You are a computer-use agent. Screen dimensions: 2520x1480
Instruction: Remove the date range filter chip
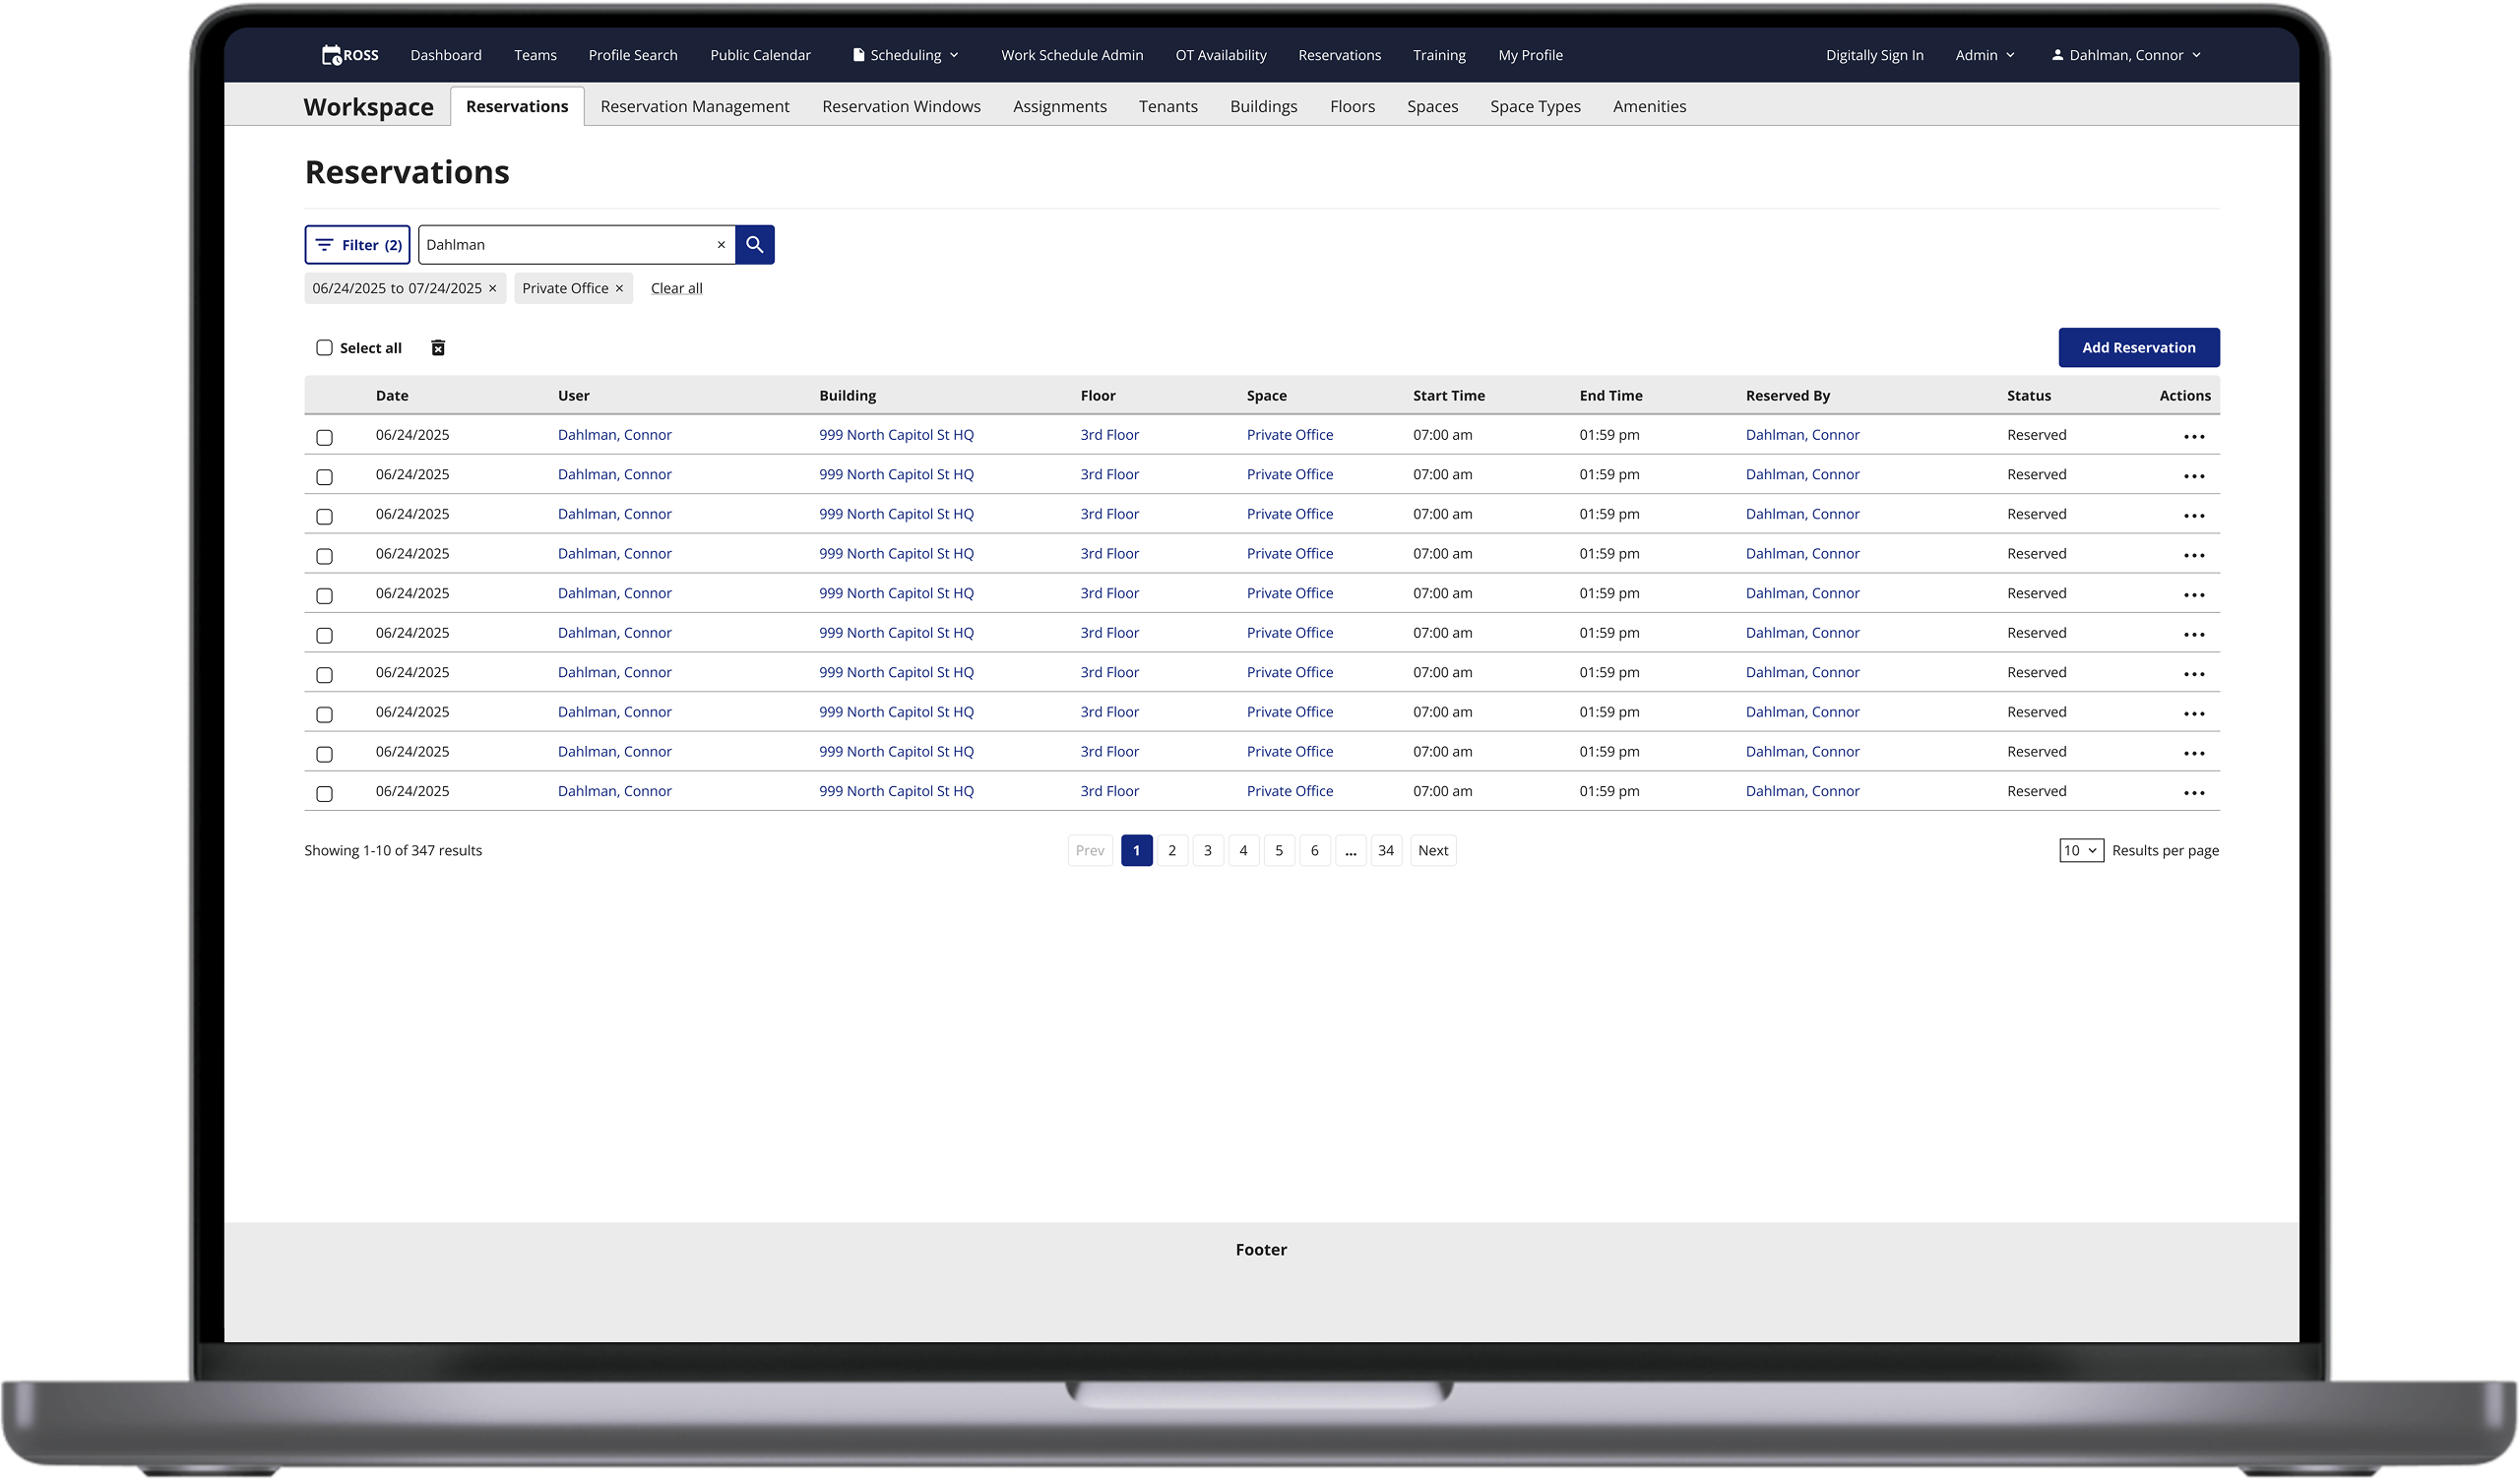tap(492, 289)
